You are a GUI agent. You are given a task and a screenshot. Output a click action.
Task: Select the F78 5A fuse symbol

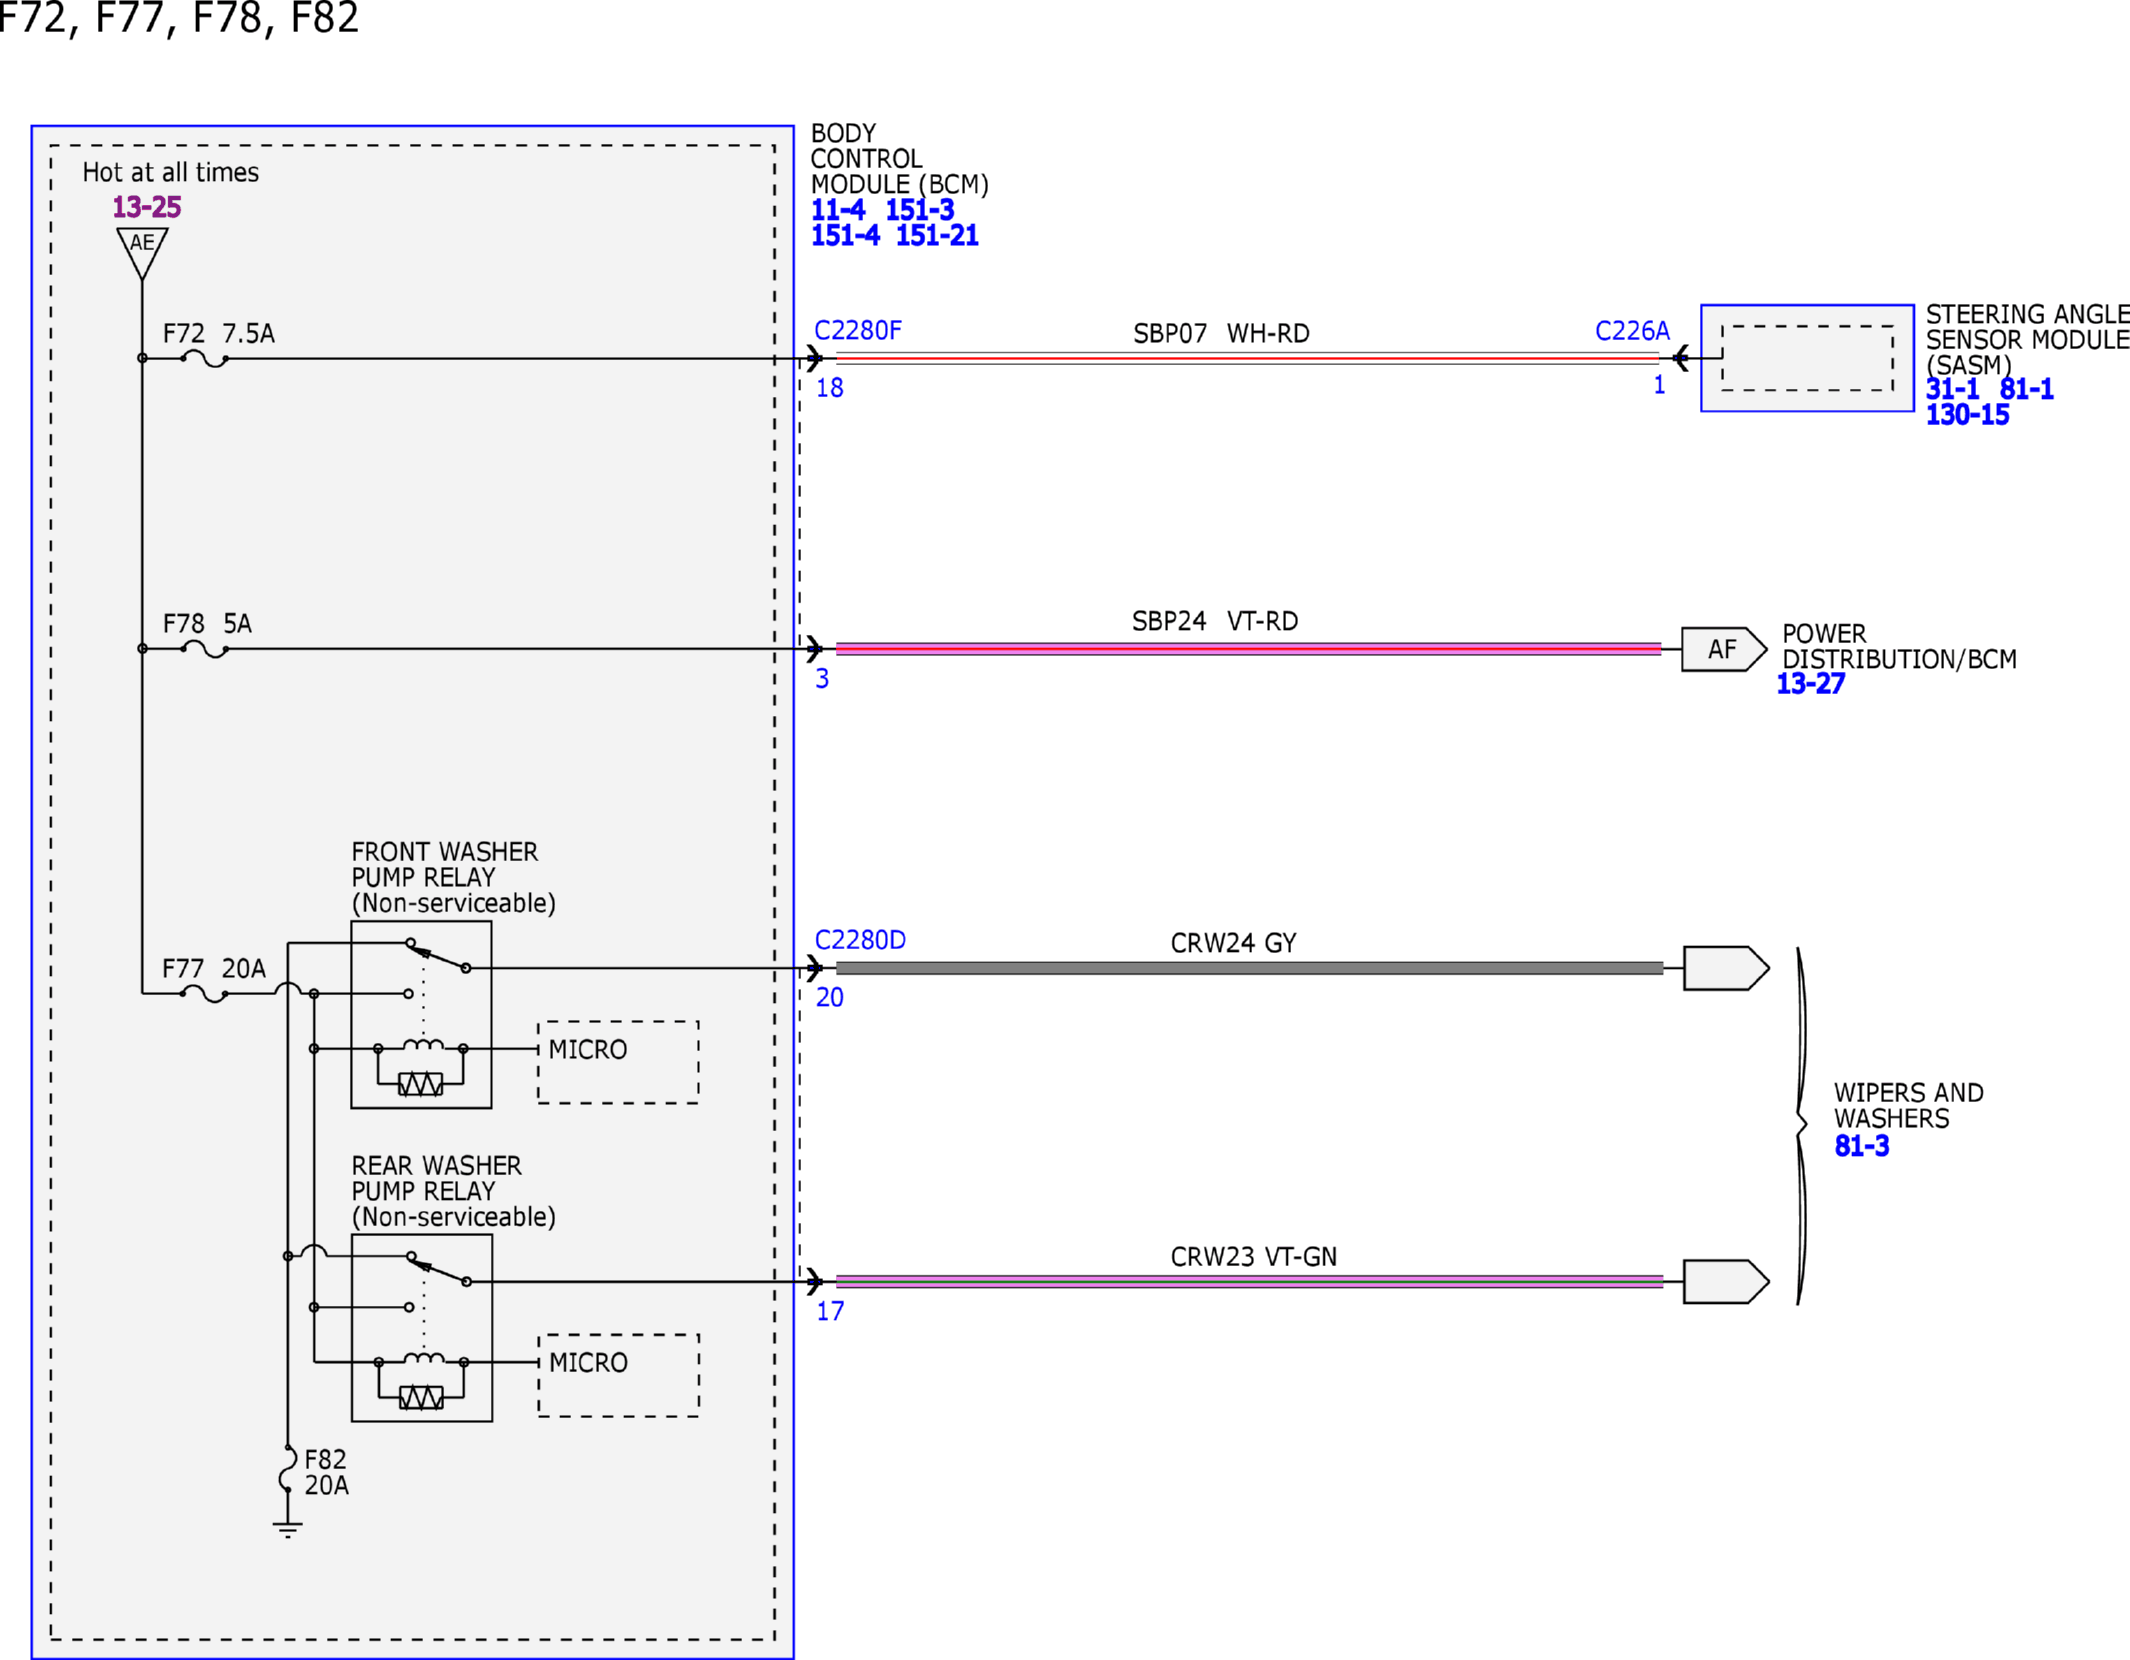[205, 649]
